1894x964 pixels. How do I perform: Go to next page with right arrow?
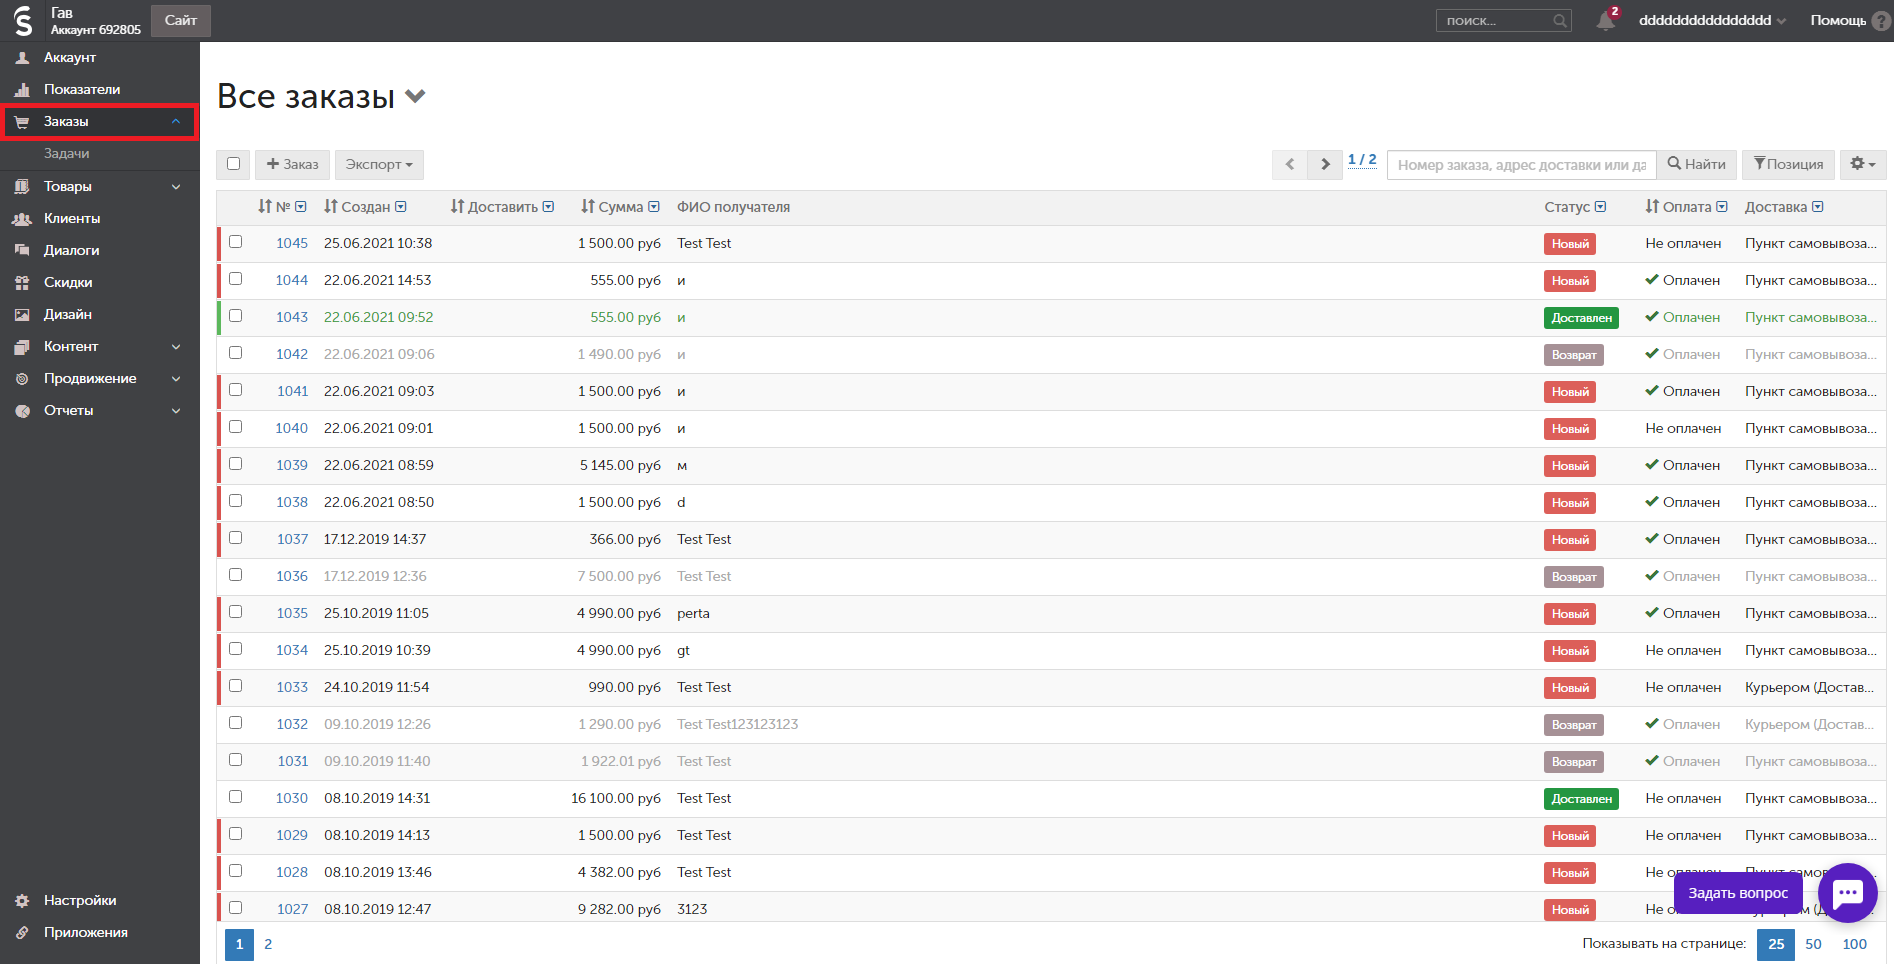point(1325,164)
